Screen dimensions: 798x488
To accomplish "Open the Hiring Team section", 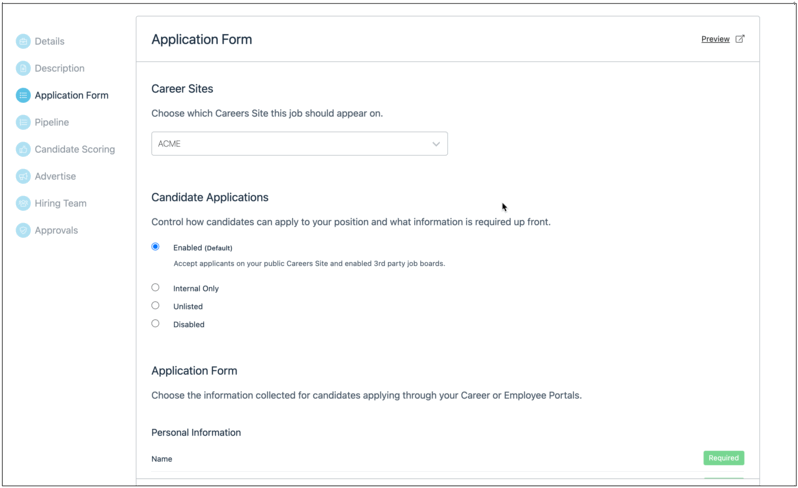I will coord(61,203).
